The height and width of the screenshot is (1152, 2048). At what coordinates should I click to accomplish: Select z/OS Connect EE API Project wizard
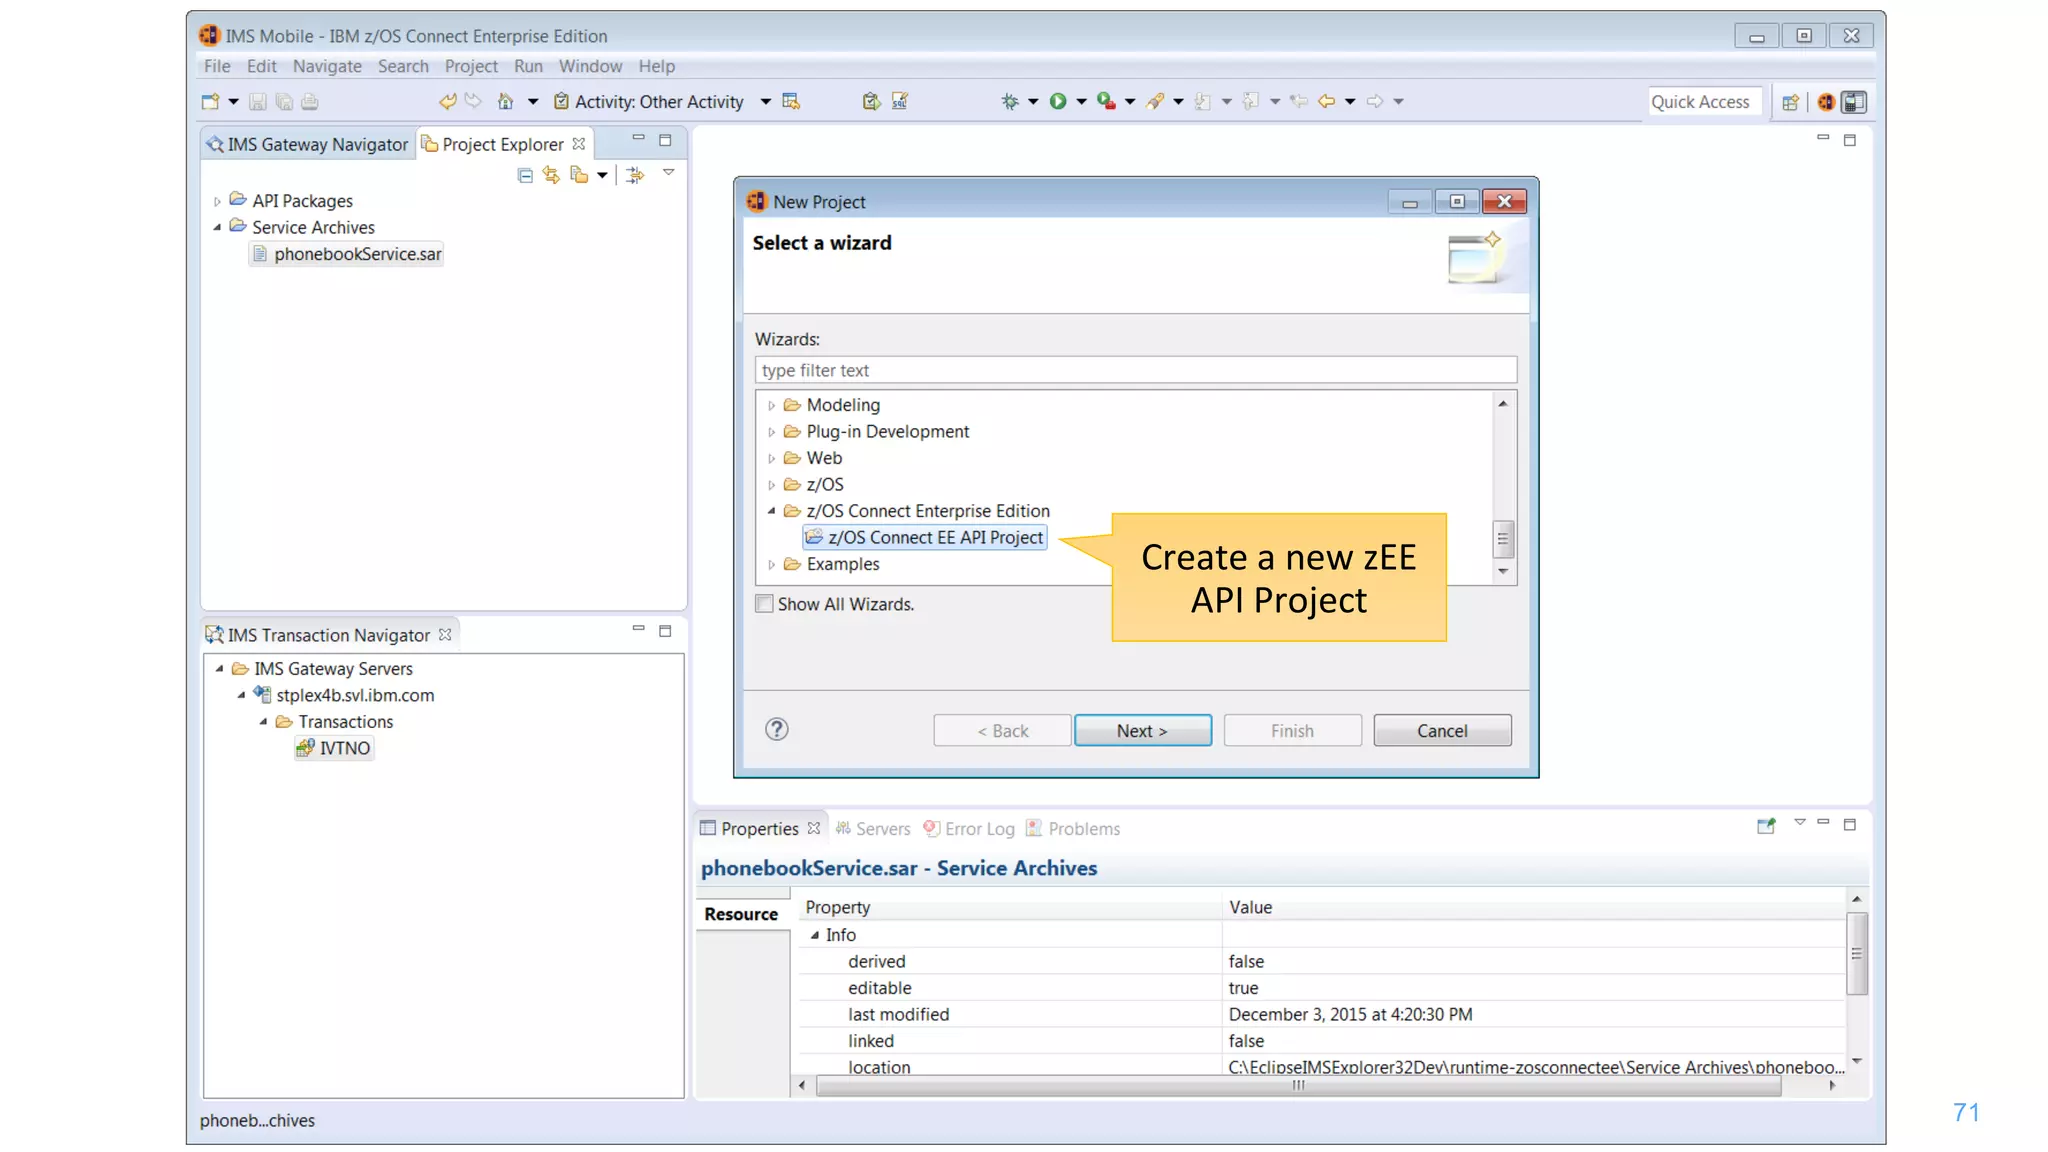pos(925,537)
